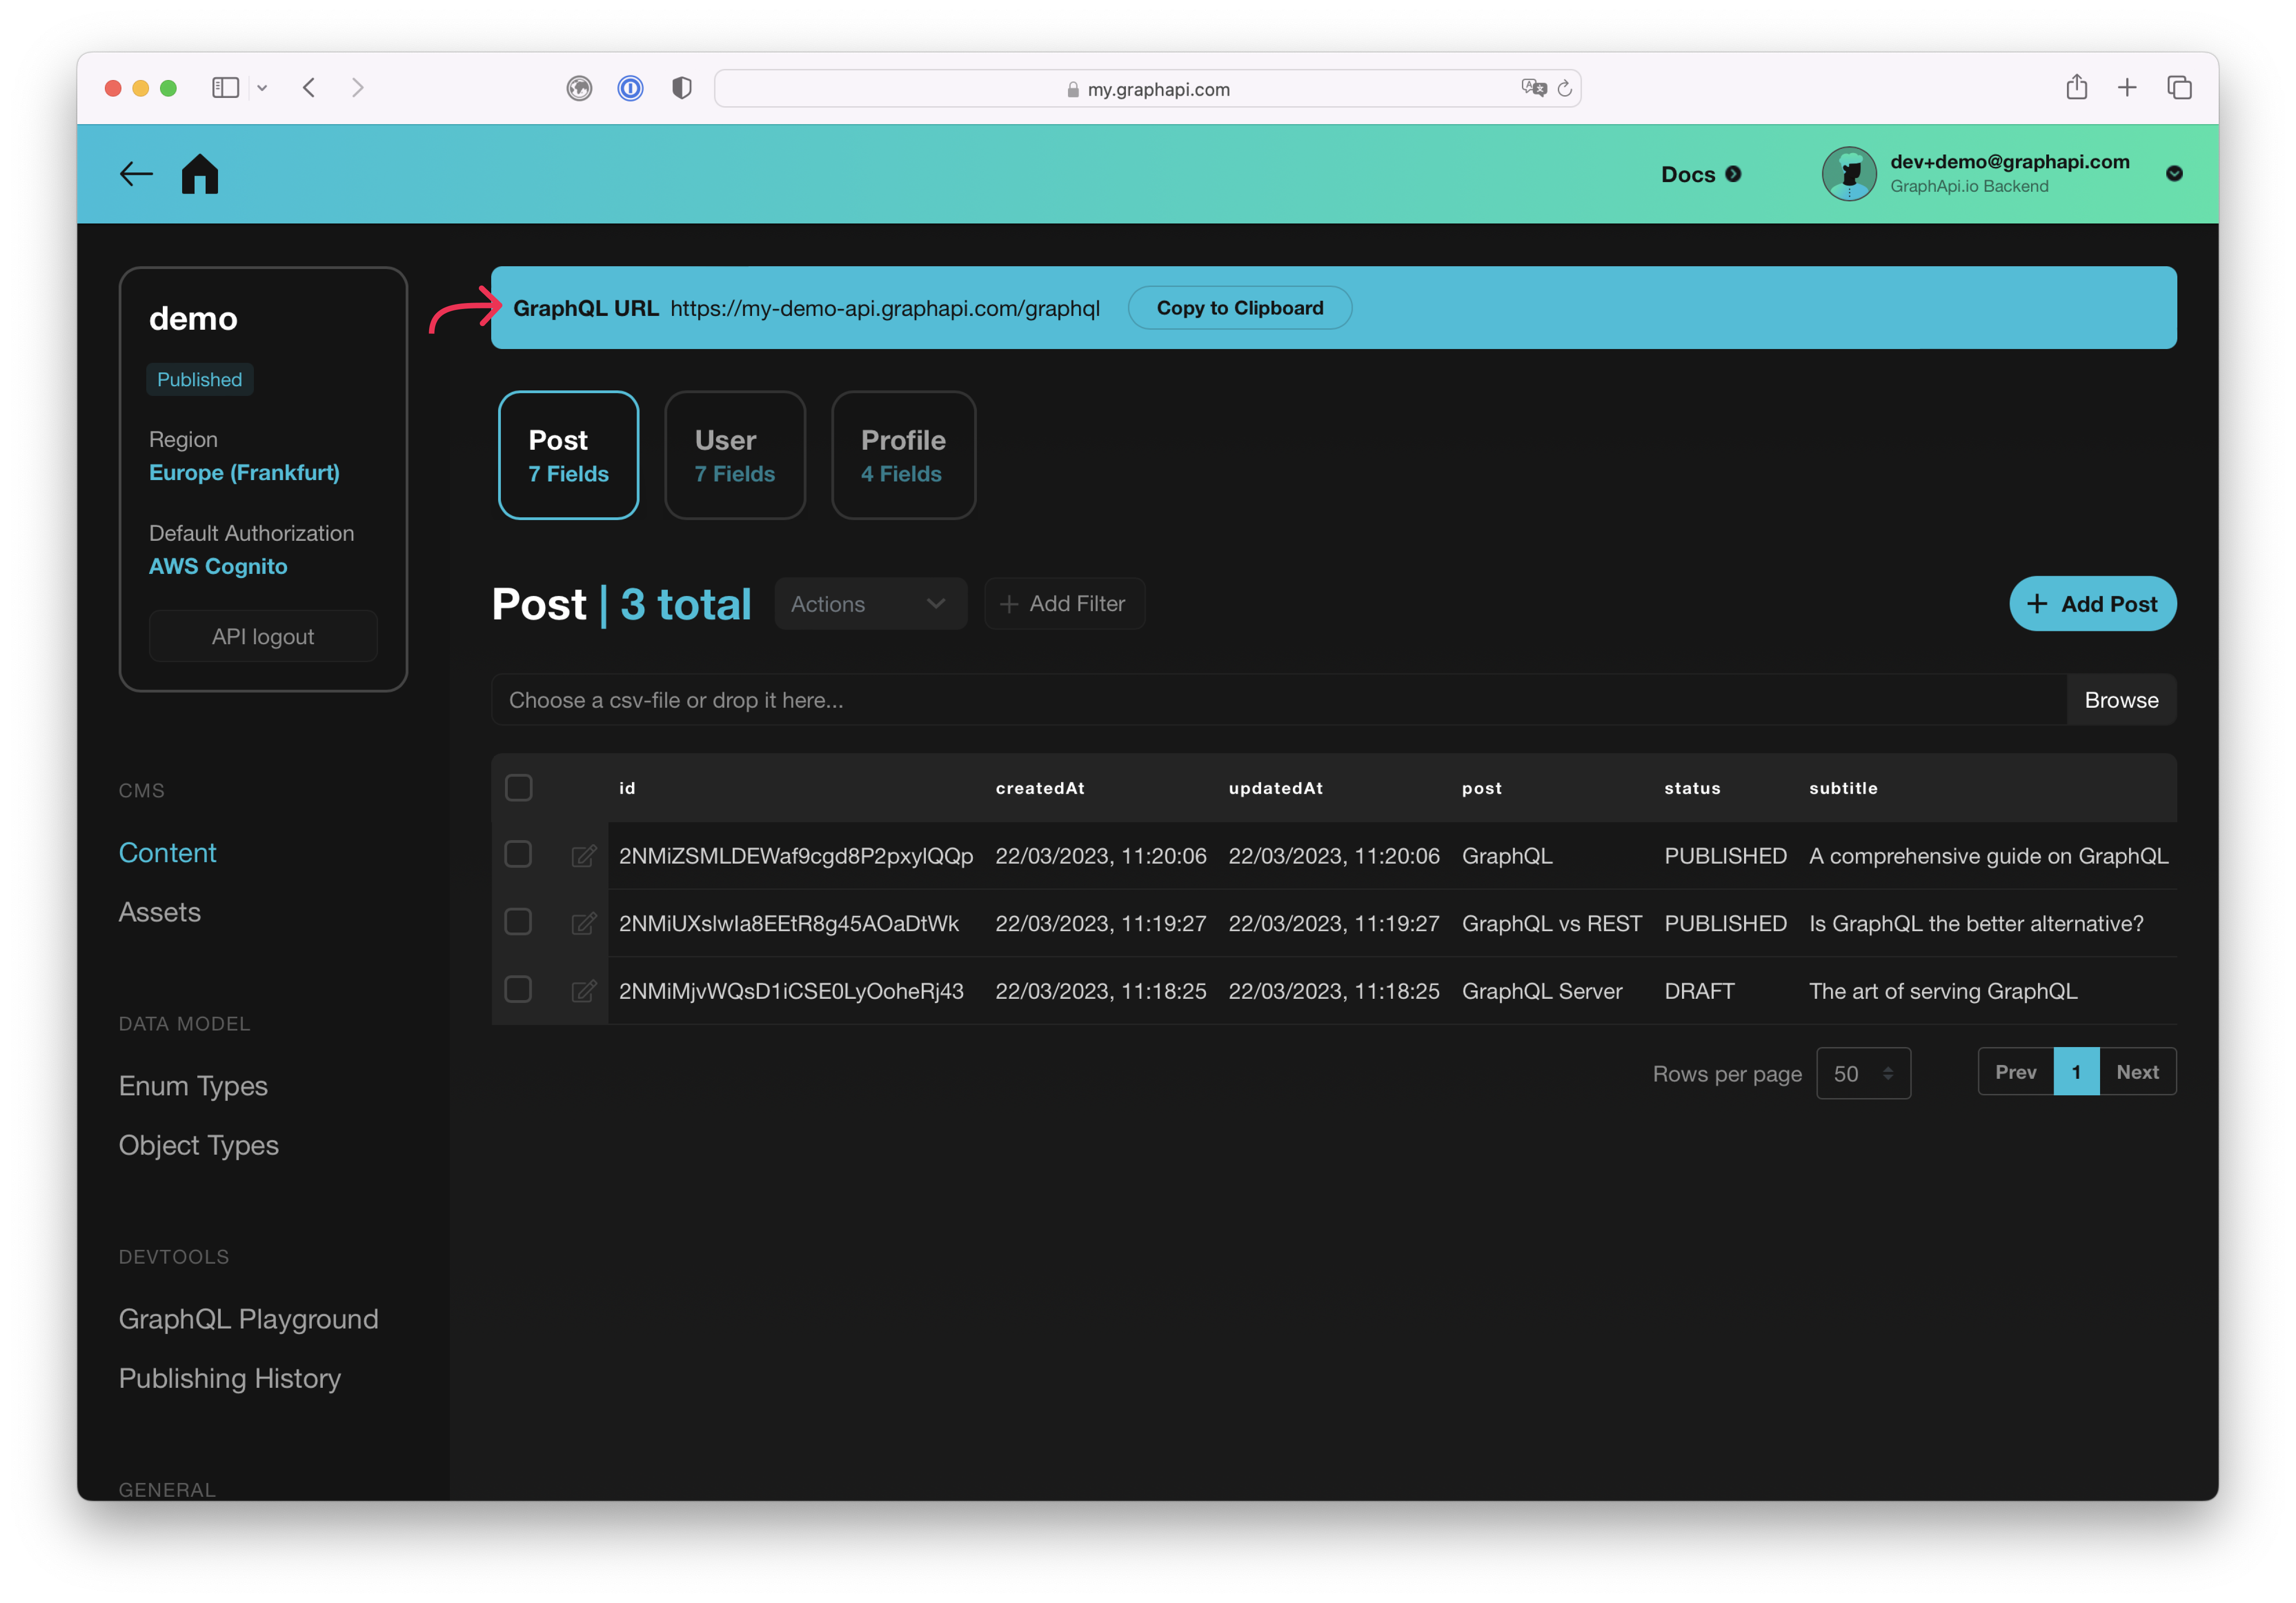
Task: Click the user avatar image
Action: 1849,174
